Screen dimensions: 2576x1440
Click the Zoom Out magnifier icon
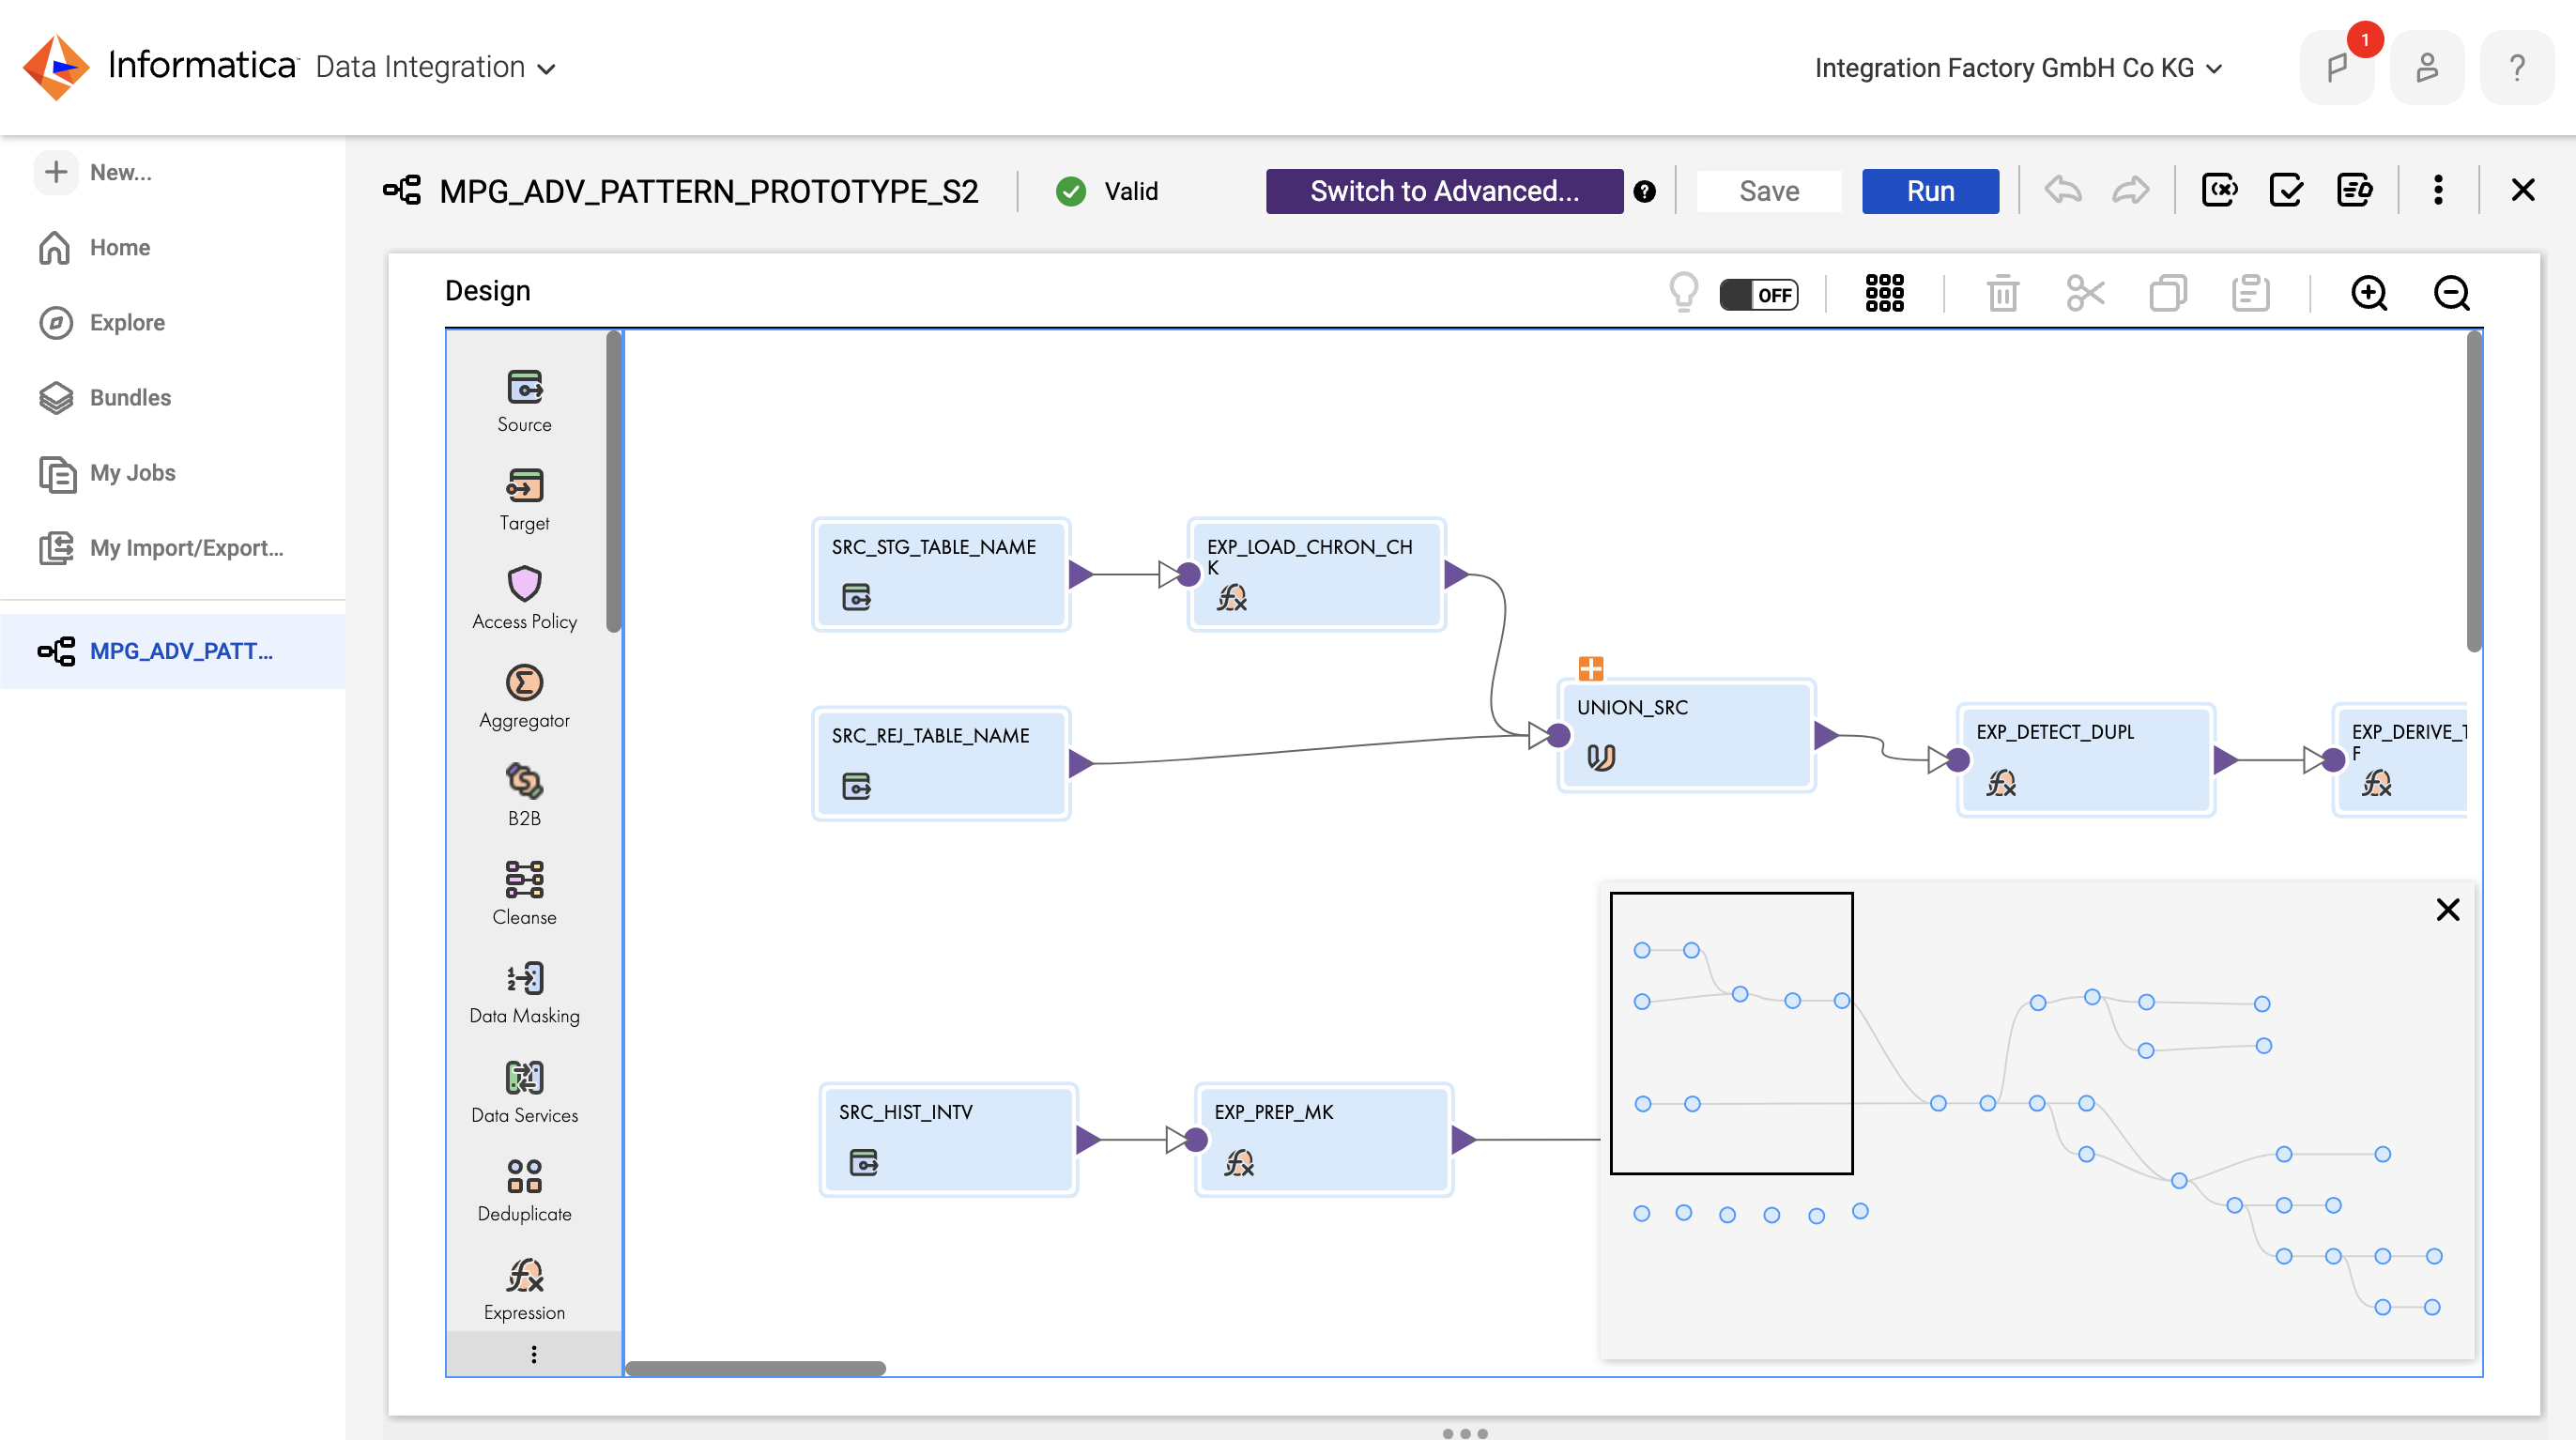tap(2451, 294)
